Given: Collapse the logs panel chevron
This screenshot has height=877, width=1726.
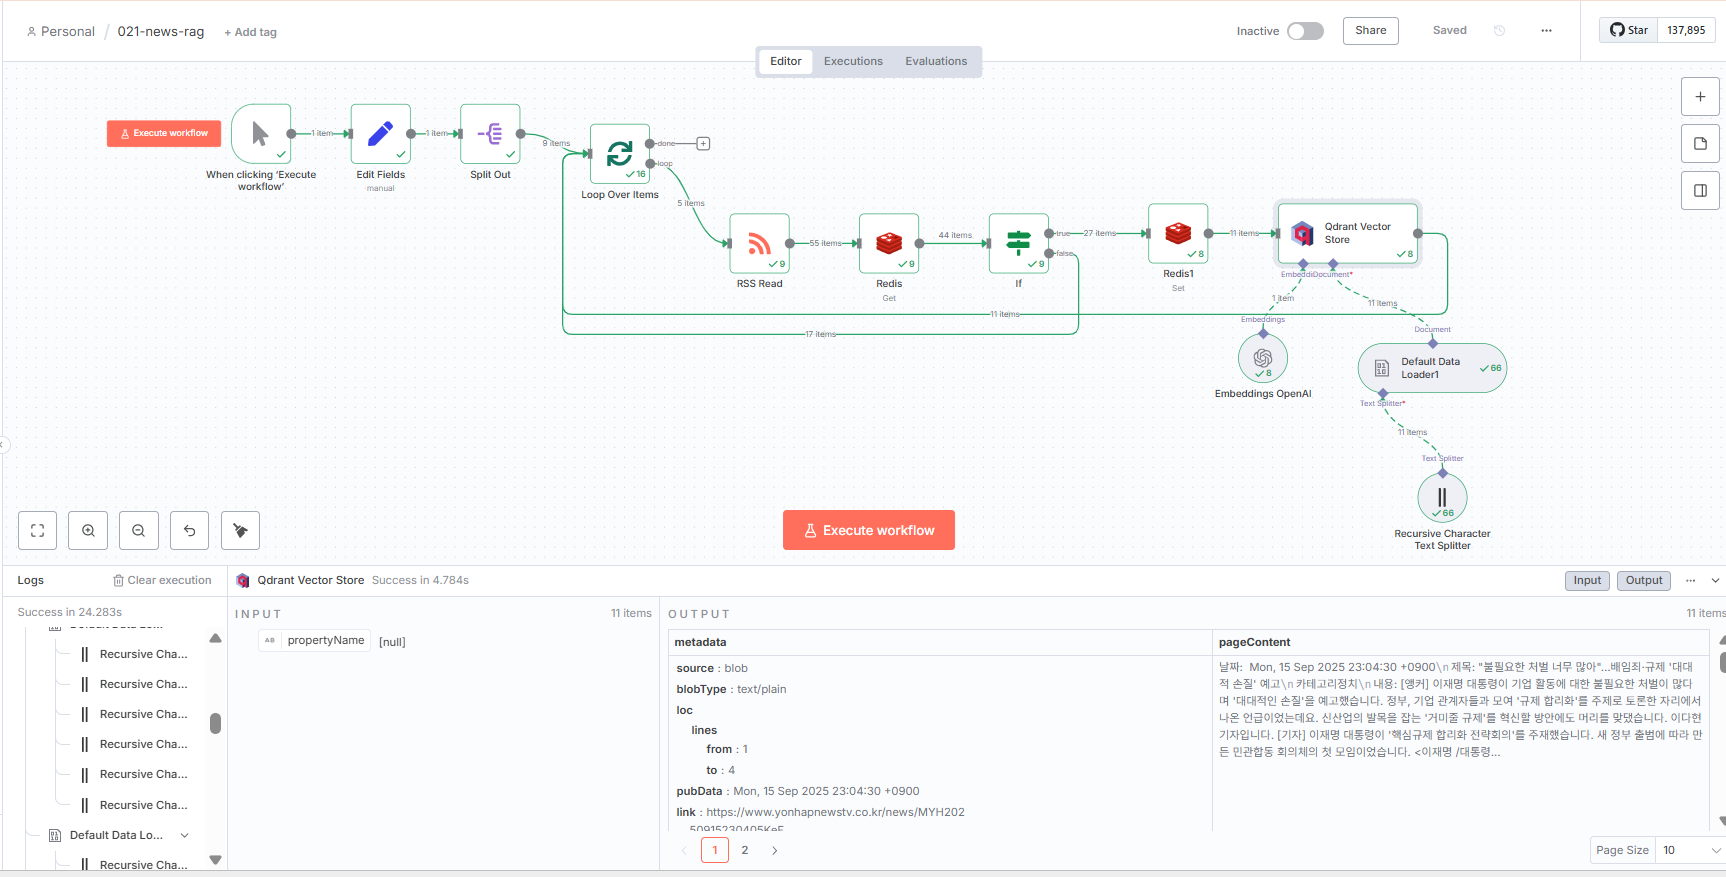Looking at the screenshot, I should (x=1715, y=580).
